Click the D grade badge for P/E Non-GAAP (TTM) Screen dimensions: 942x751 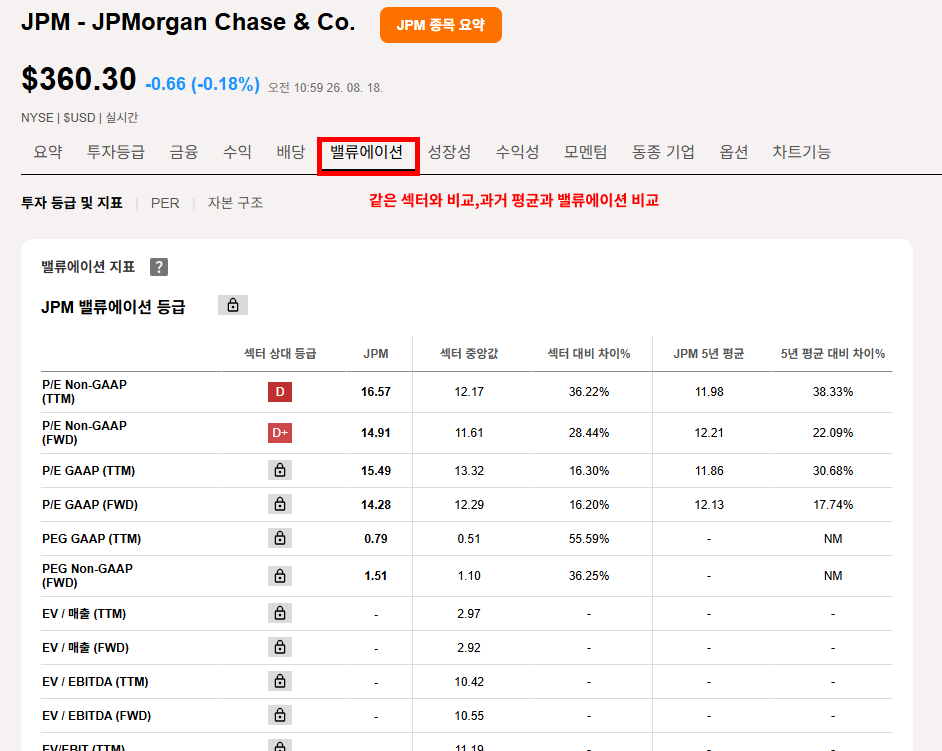pos(280,392)
